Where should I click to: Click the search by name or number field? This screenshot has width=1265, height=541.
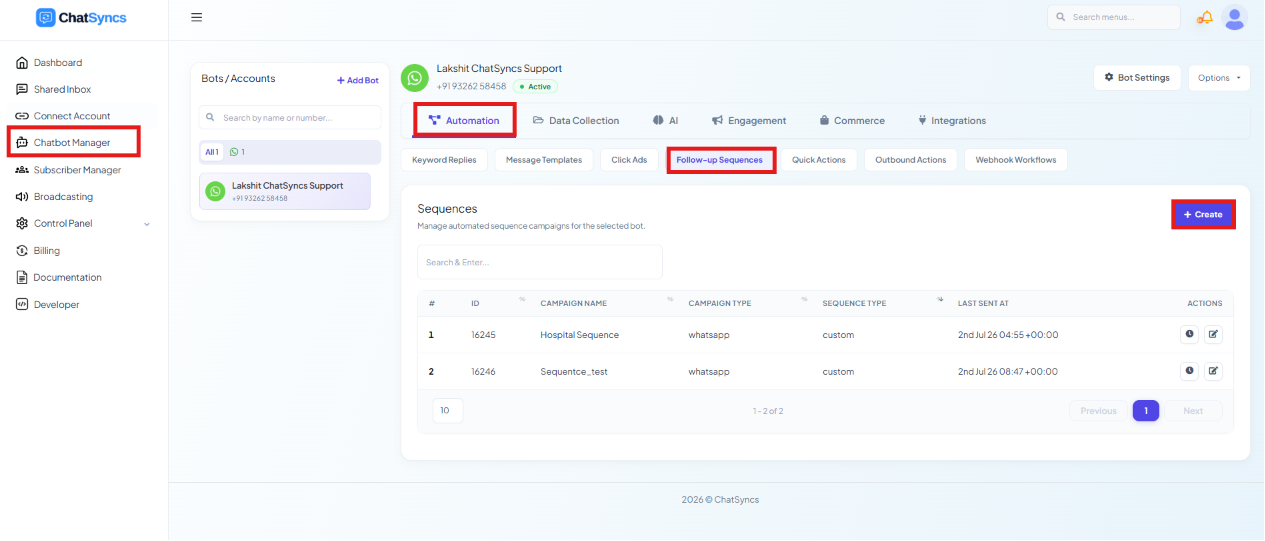pyautogui.click(x=290, y=117)
